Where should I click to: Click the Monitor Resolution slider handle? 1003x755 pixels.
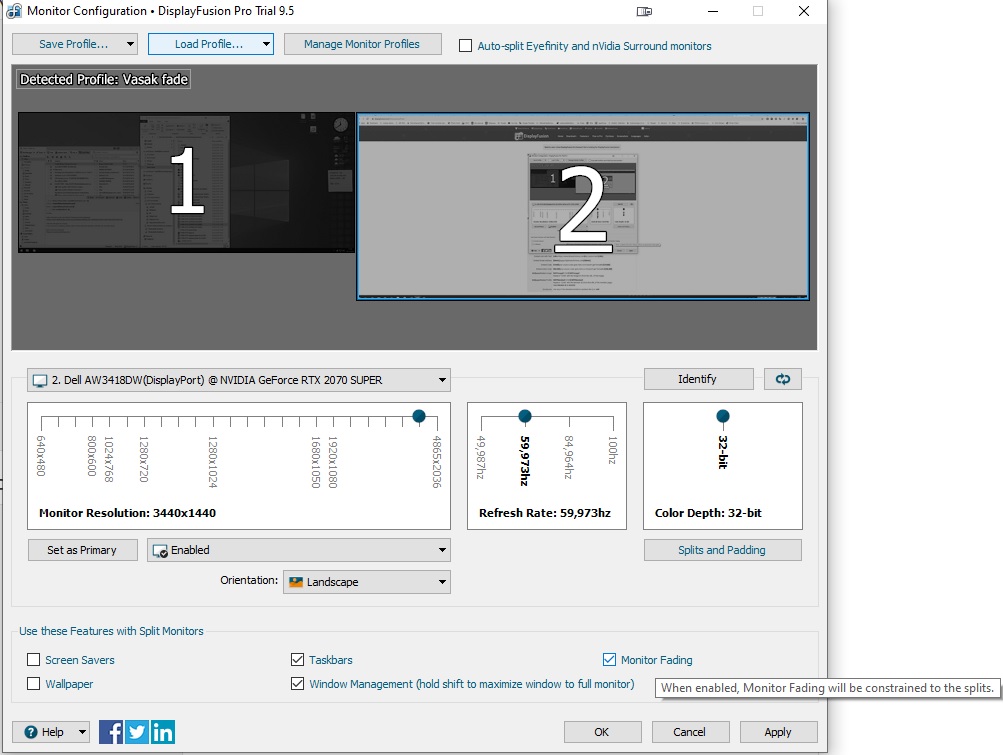point(419,416)
